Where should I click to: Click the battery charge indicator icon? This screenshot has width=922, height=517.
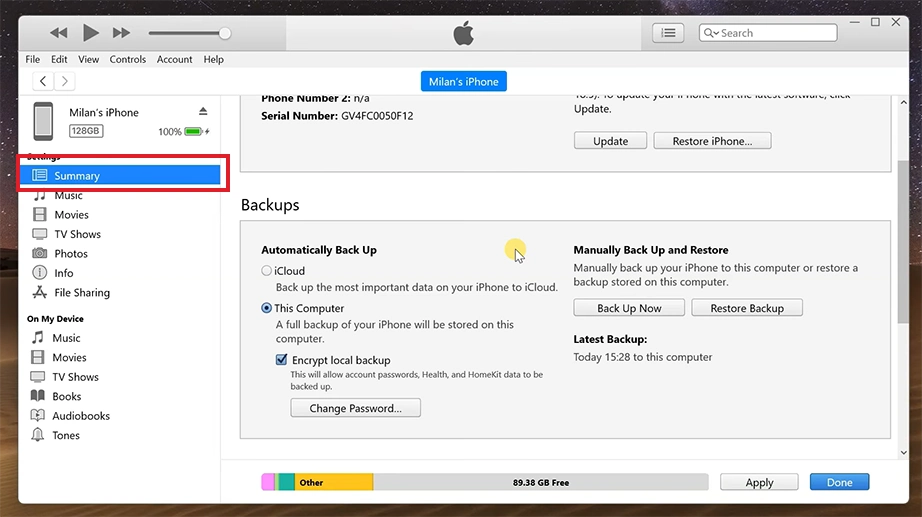pyautogui.click(x=193, y=131)
